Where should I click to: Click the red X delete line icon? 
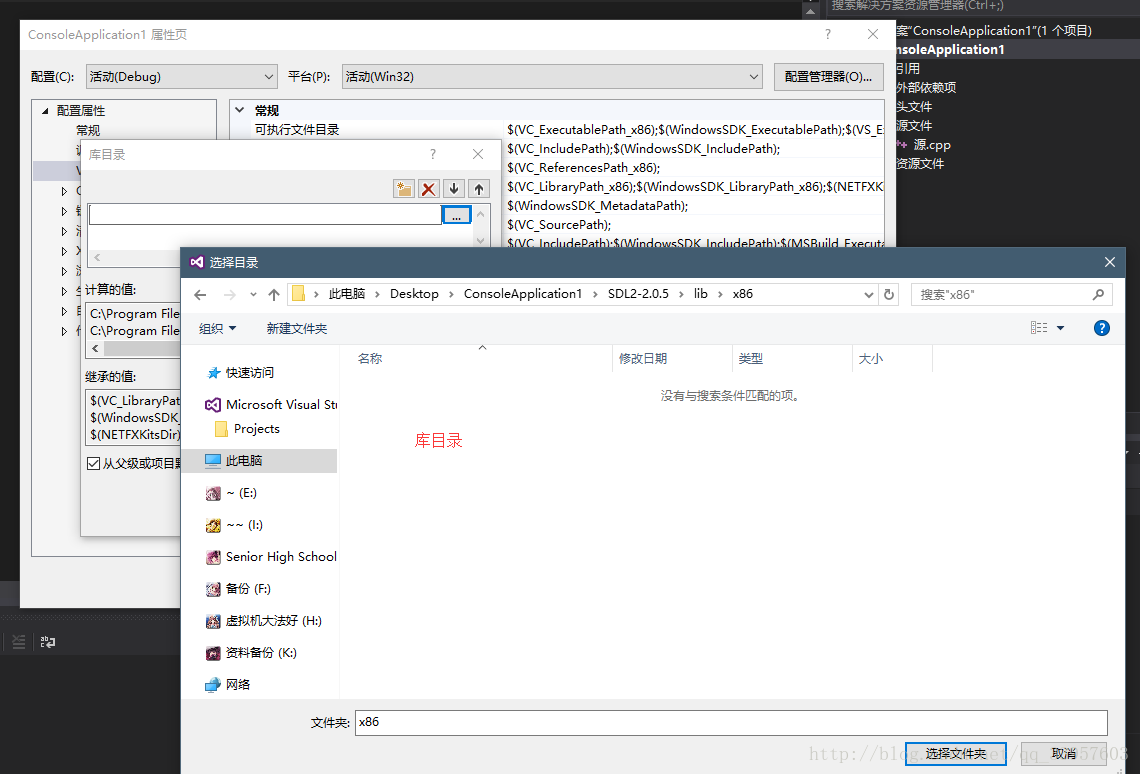pos(429,189)
